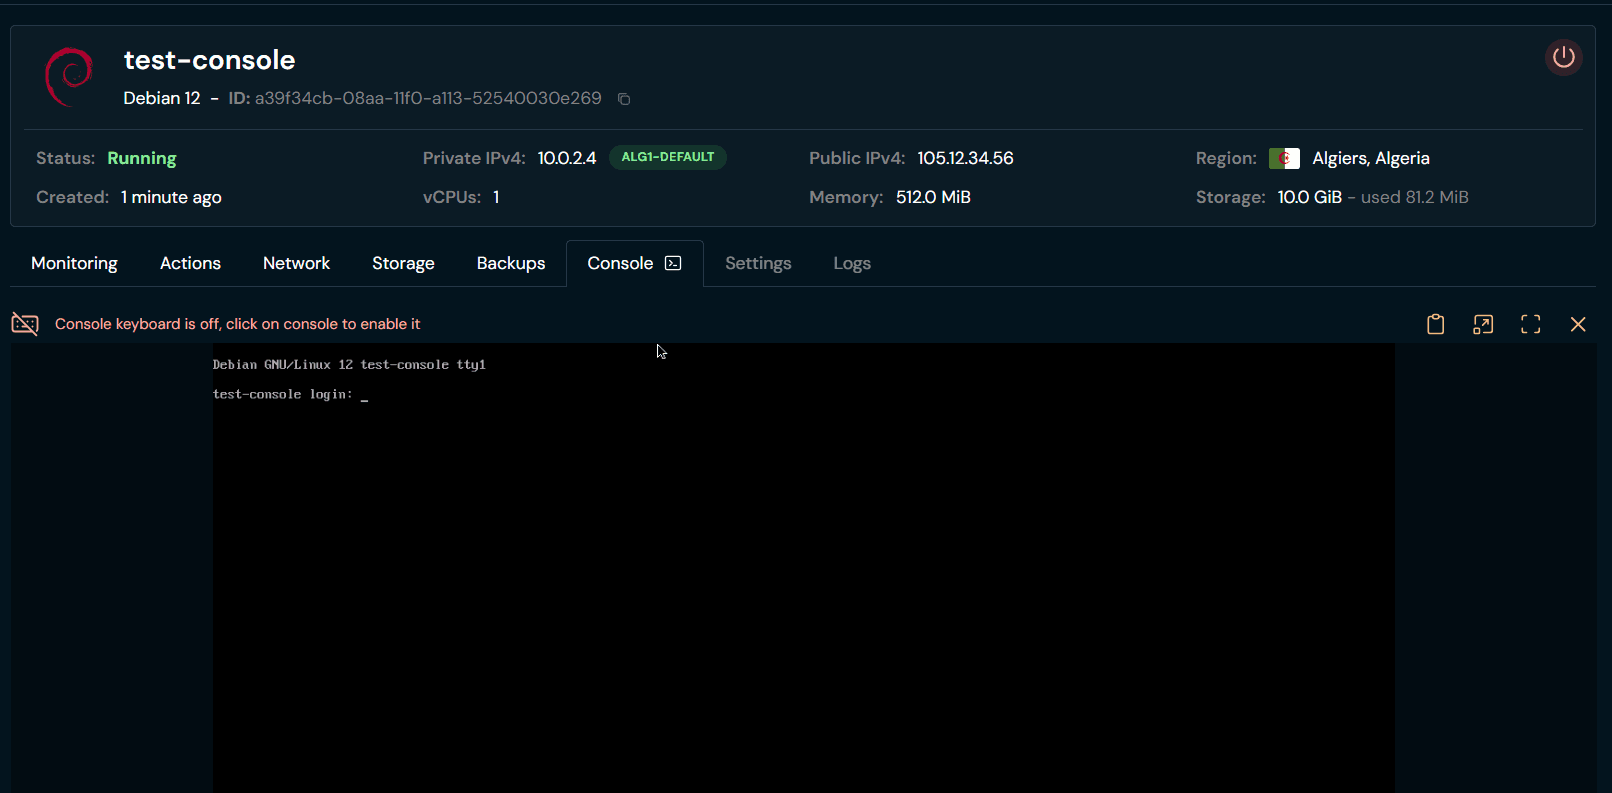1612x793 pixels.
Task: Toggle console fullscreen mode
Action: (1531, 324)
